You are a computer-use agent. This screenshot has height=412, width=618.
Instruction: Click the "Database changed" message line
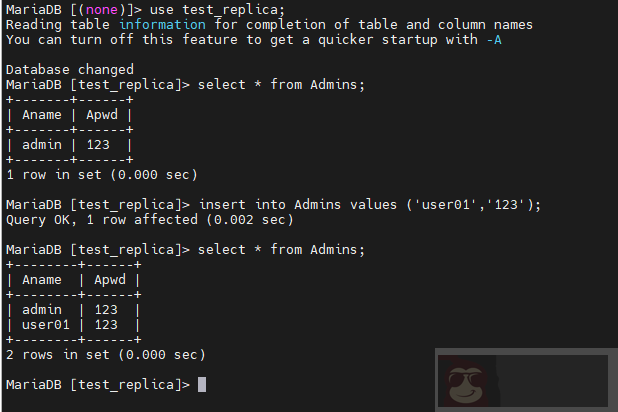(70, 70)
